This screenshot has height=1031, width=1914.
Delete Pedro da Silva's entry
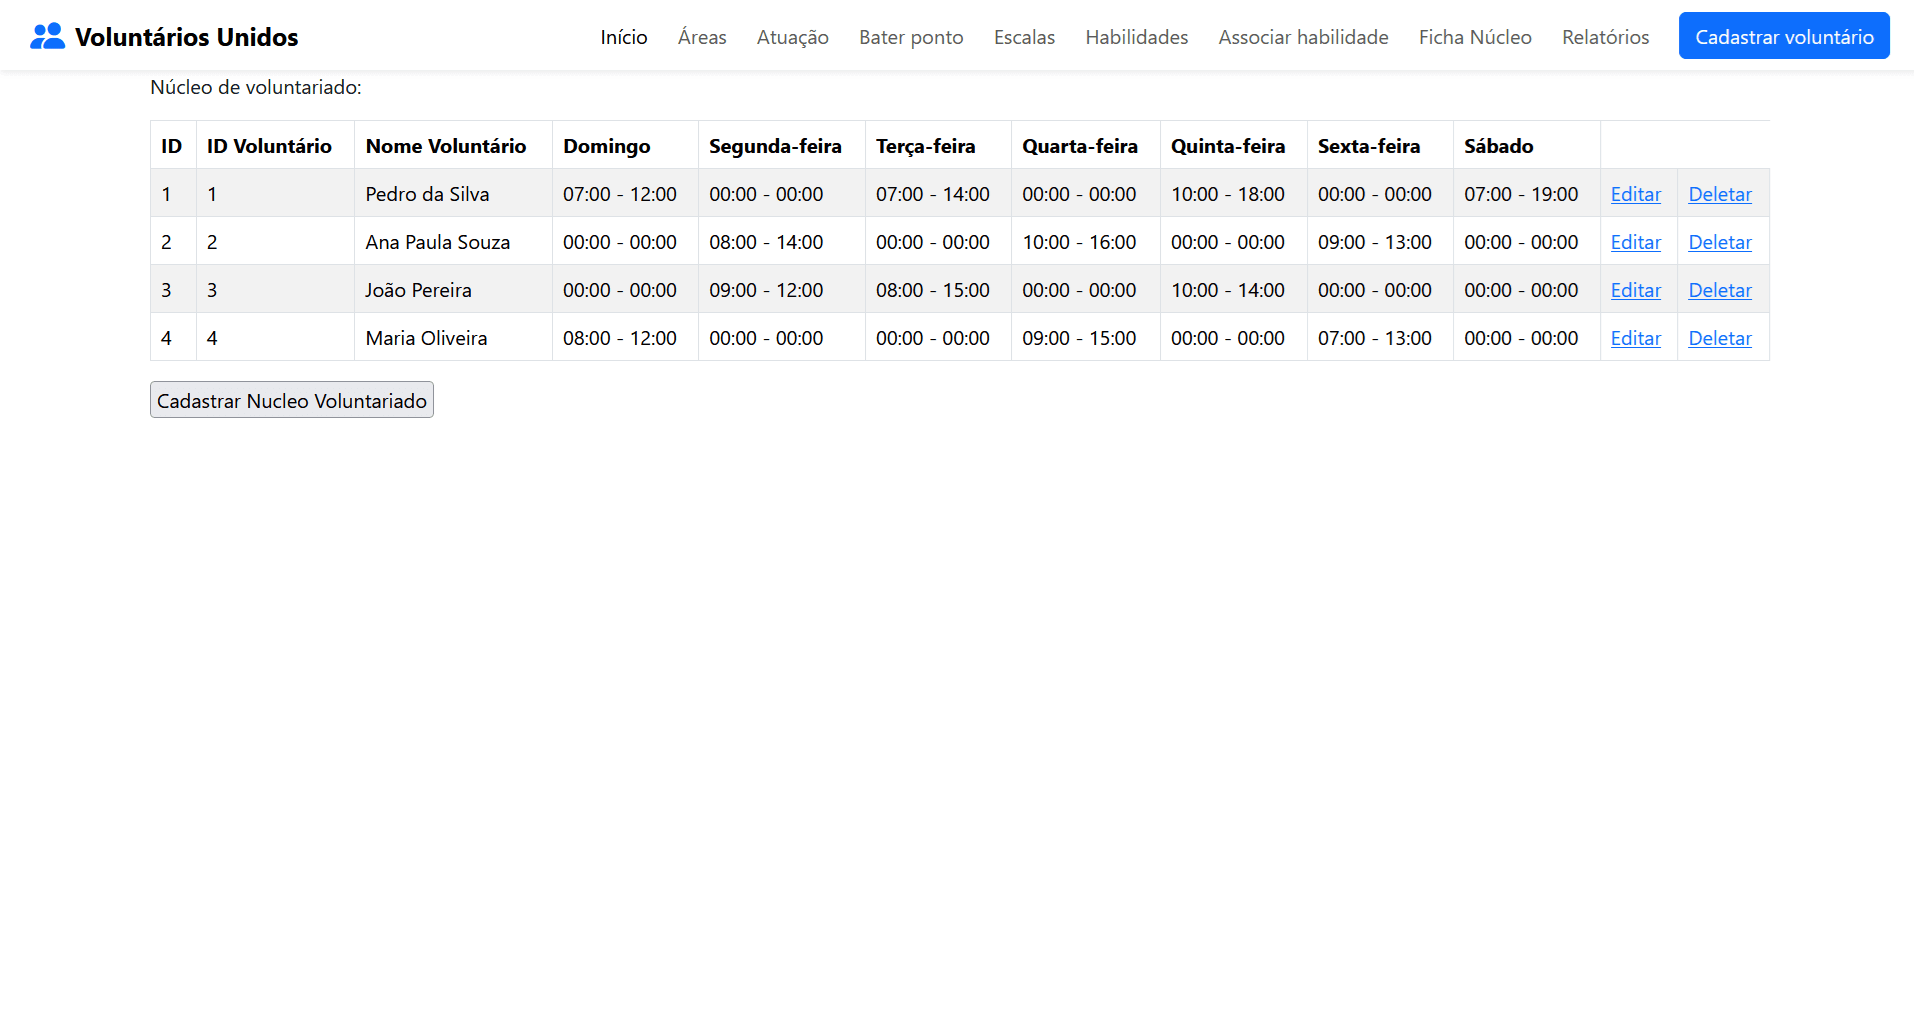click(1719, 194)
